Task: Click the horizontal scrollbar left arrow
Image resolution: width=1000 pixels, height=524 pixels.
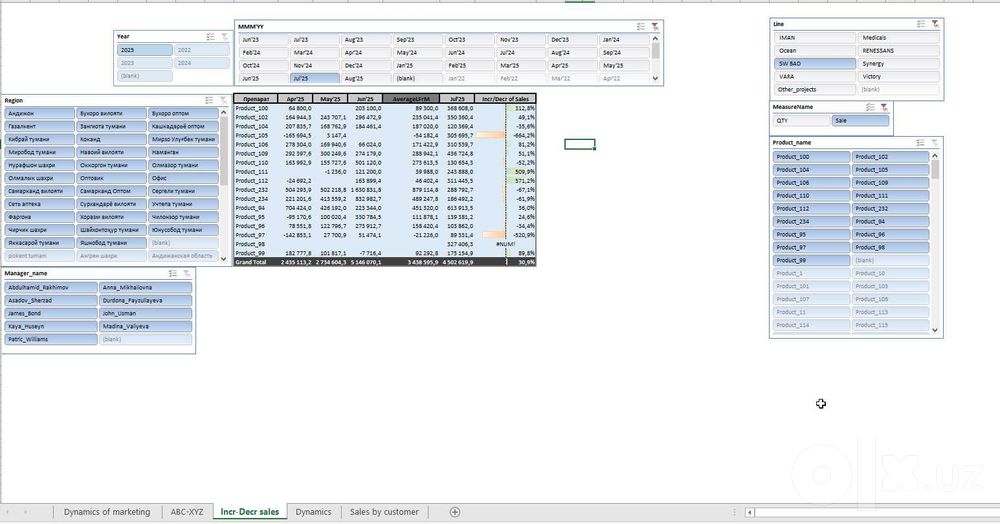Action: (x=749, y=512)
